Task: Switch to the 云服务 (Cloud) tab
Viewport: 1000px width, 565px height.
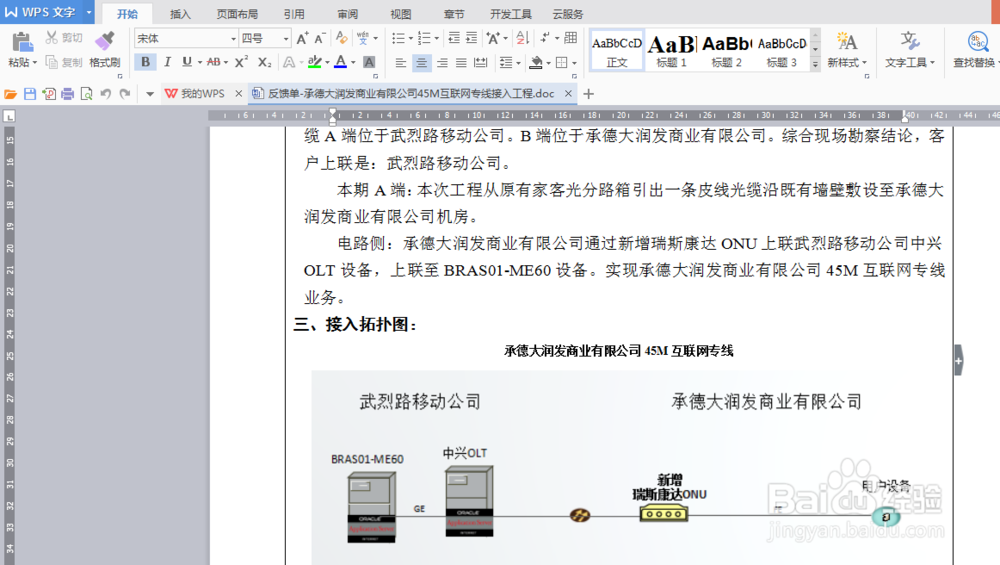Action: pyautogui.click(x=568, y=14)
